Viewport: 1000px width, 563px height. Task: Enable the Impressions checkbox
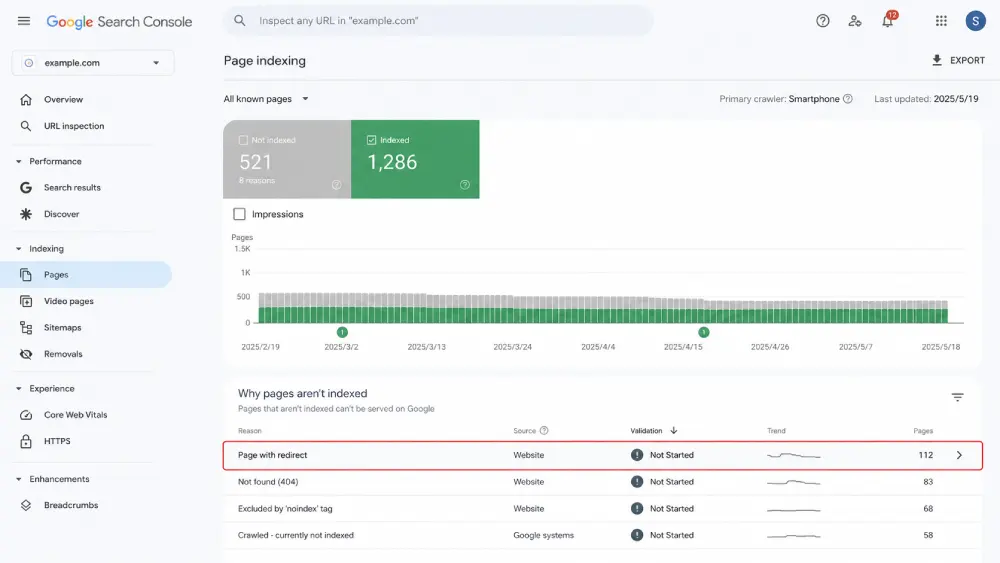click(x=239, y=214)
